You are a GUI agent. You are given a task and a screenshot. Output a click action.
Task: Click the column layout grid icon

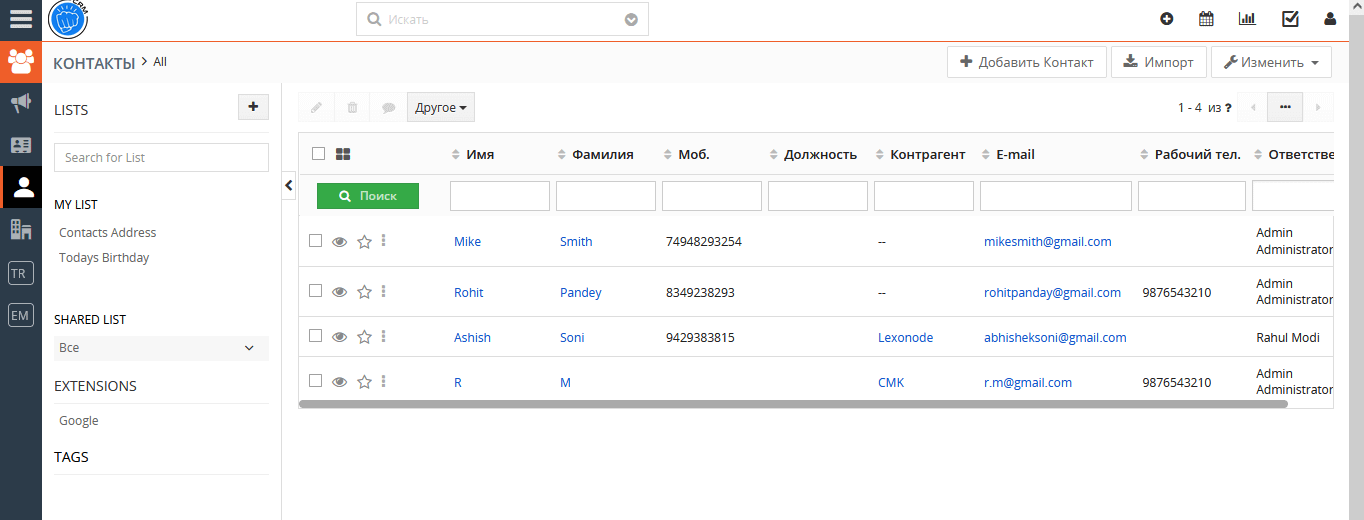343,154
